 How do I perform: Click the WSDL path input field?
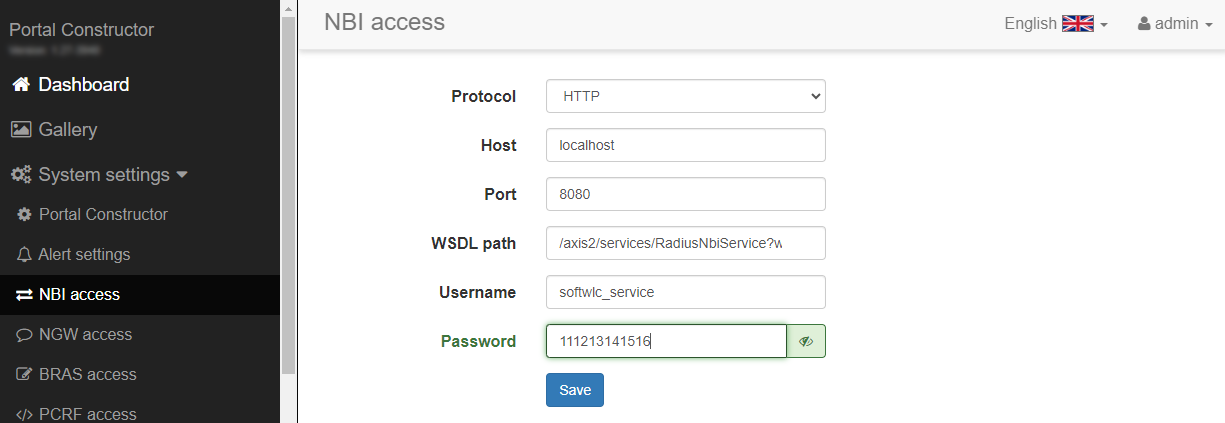pos(685,243)
